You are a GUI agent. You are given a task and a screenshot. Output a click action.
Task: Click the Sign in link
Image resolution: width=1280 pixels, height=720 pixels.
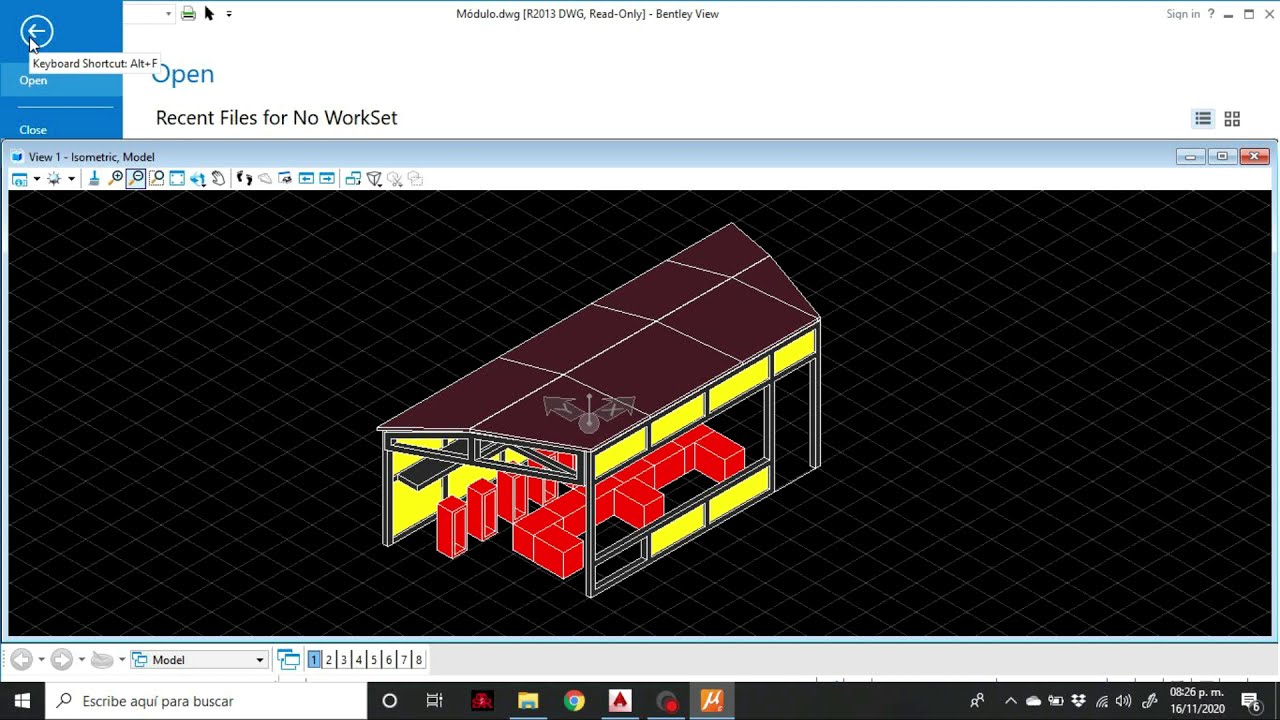[x=1183, y=14]
